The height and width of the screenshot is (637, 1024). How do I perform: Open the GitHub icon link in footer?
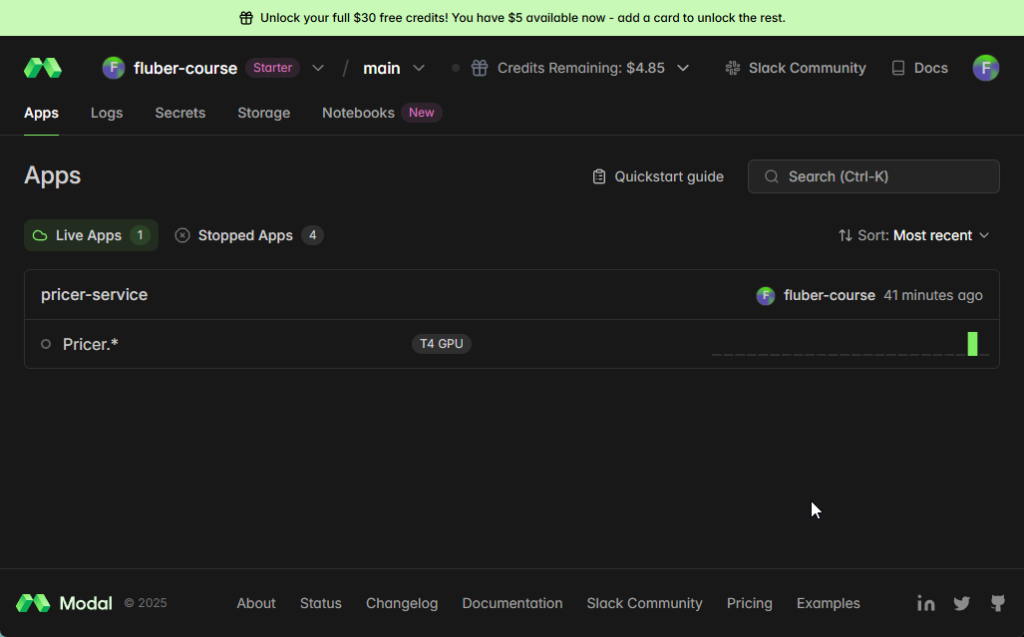tap(997, 603)
